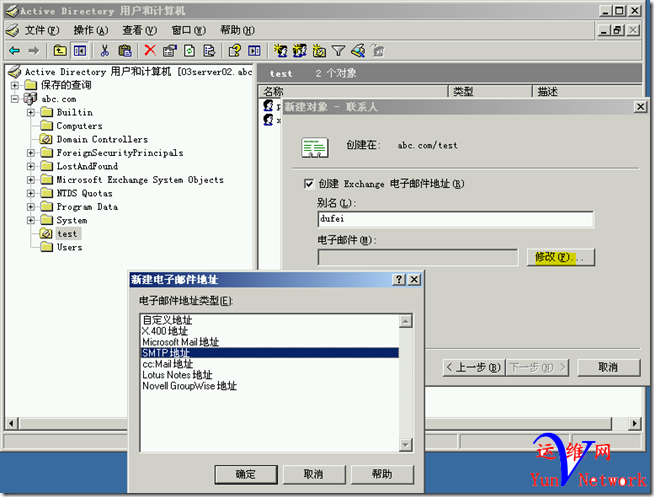Click the Export list icon
The height and width of the screenshot is (497, 654).
click(x=209, y=51)
